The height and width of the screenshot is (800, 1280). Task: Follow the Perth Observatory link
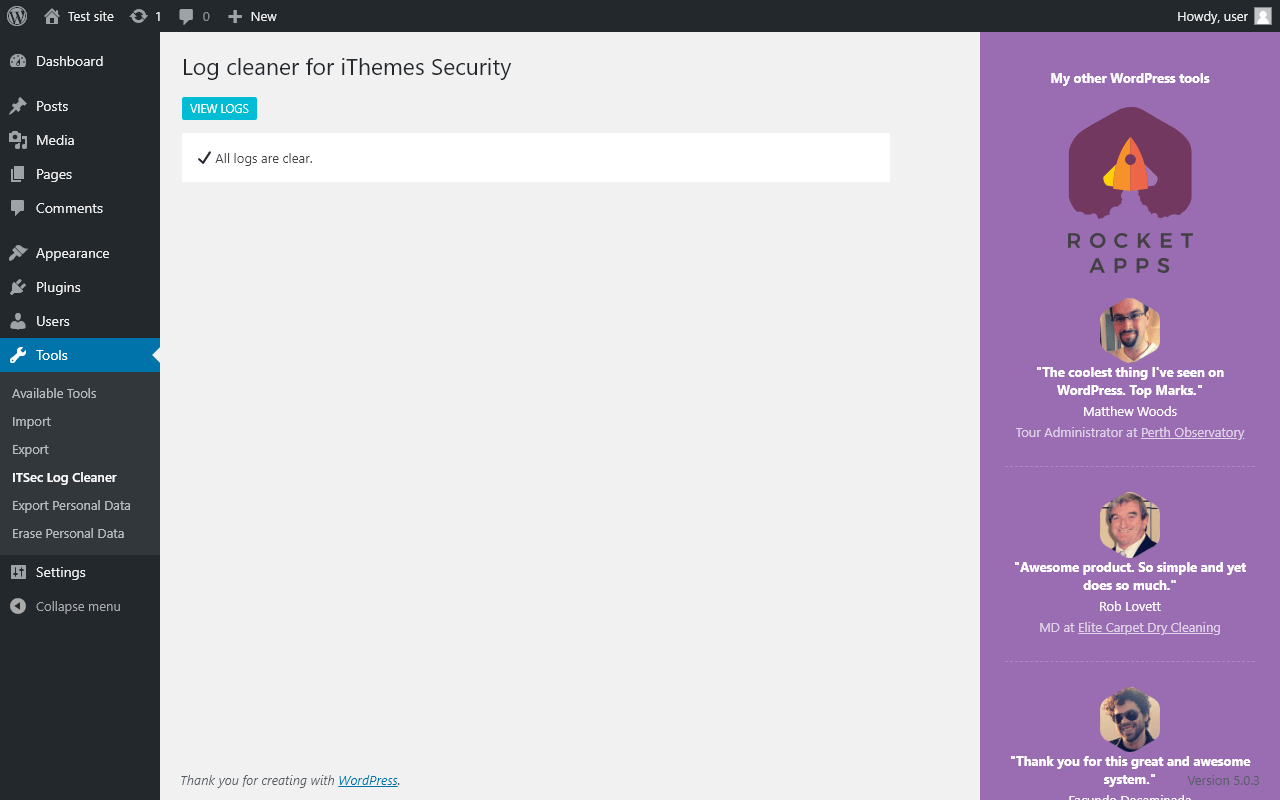[x=1192, y=432]
